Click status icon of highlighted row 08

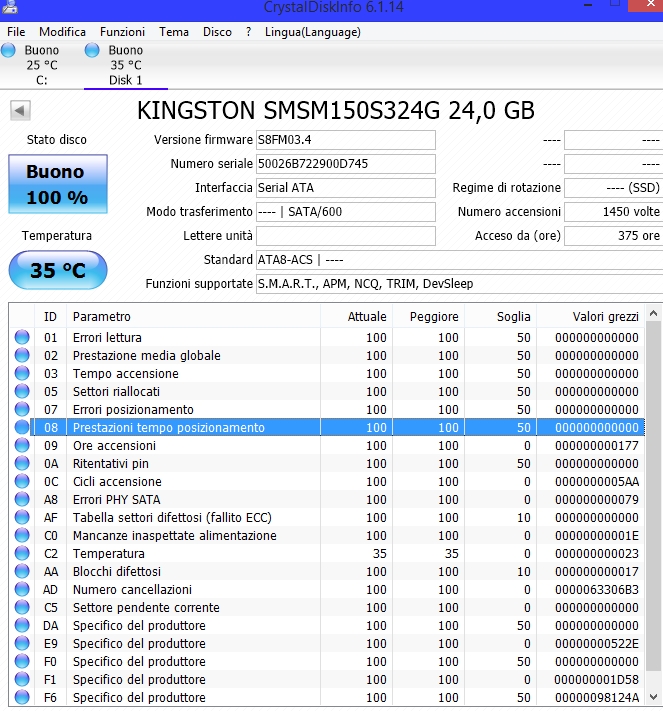(22, 427)
